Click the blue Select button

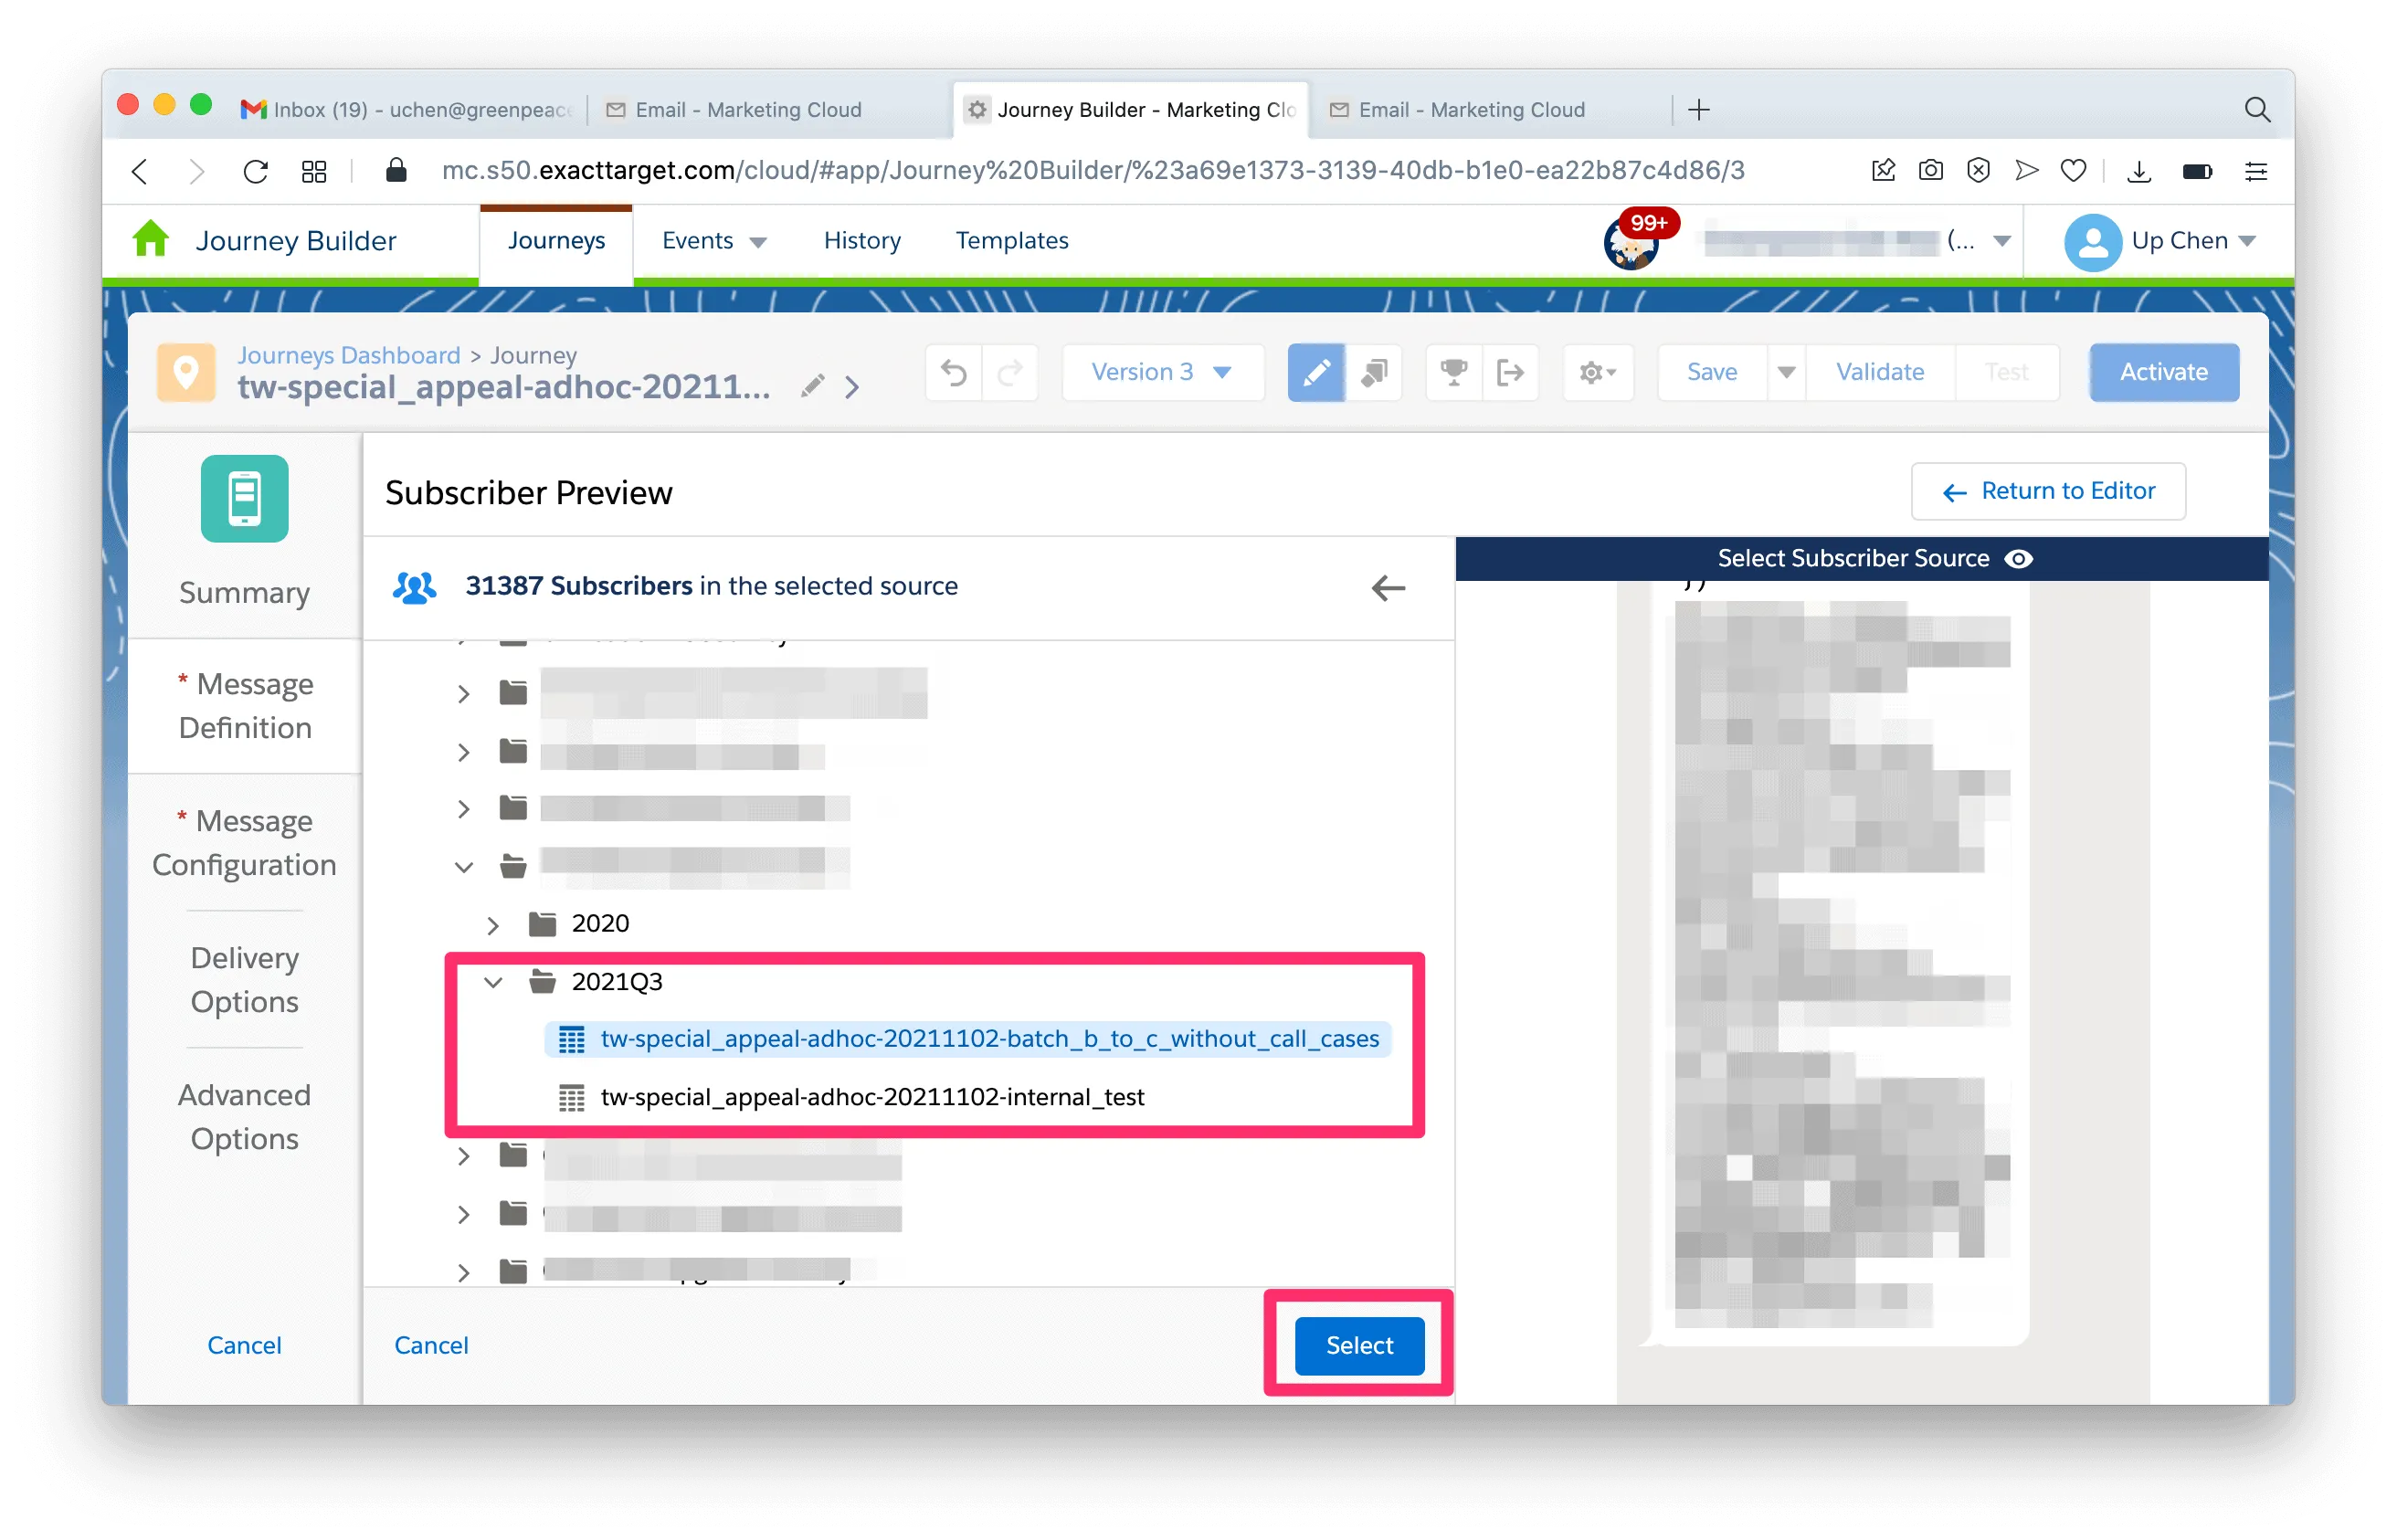(x=1358, y=1346)
